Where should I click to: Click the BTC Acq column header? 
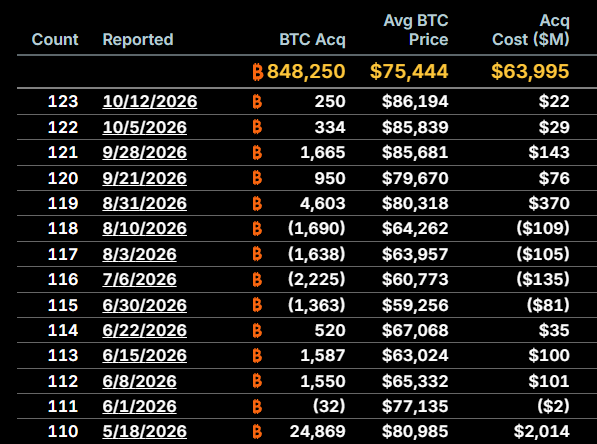click(313, 39)
